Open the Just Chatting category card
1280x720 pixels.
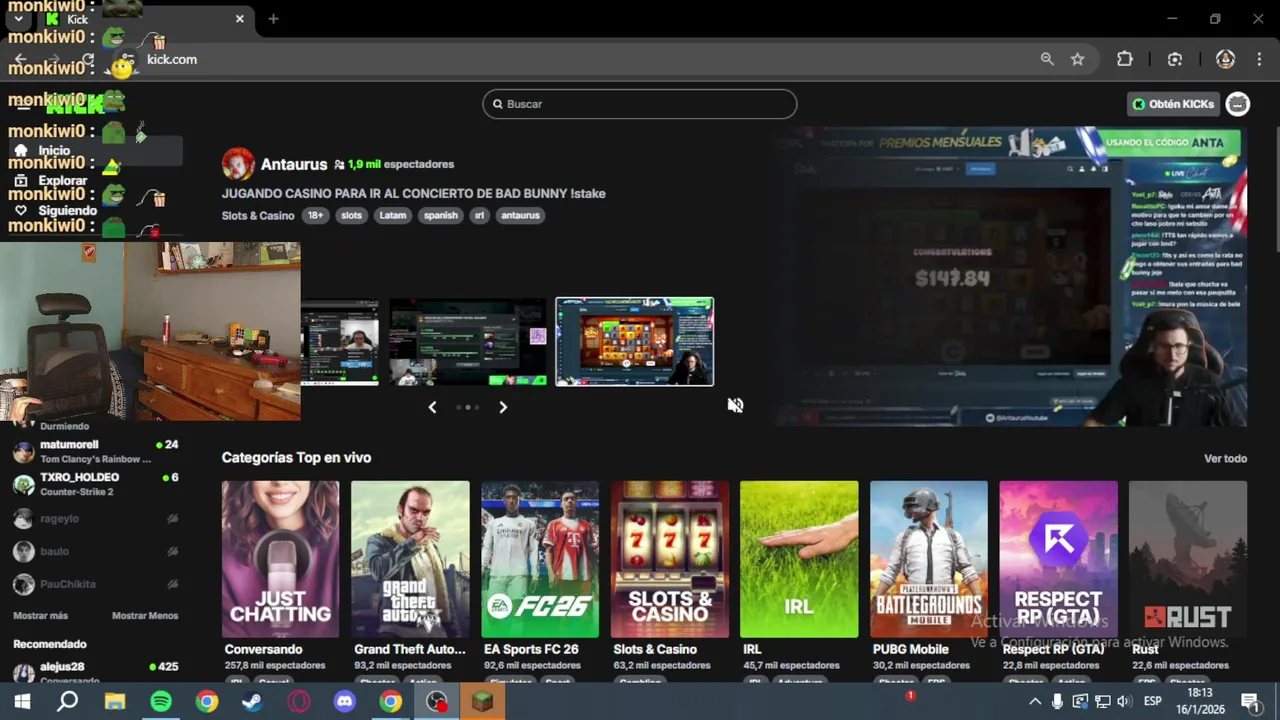280,559
